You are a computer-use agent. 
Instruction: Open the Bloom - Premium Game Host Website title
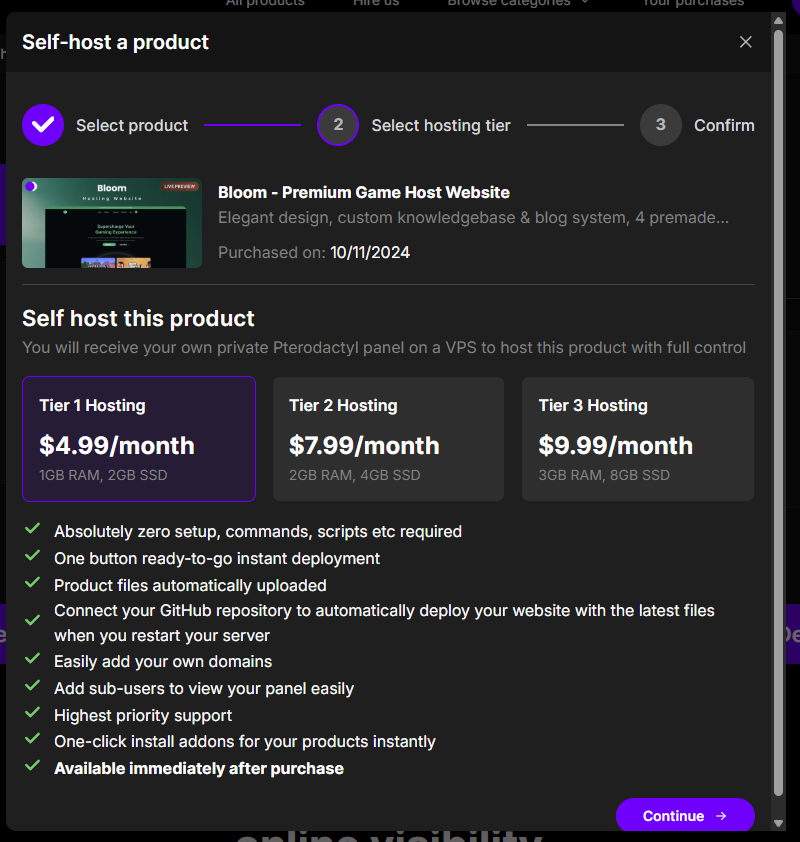tap(364, 192)
